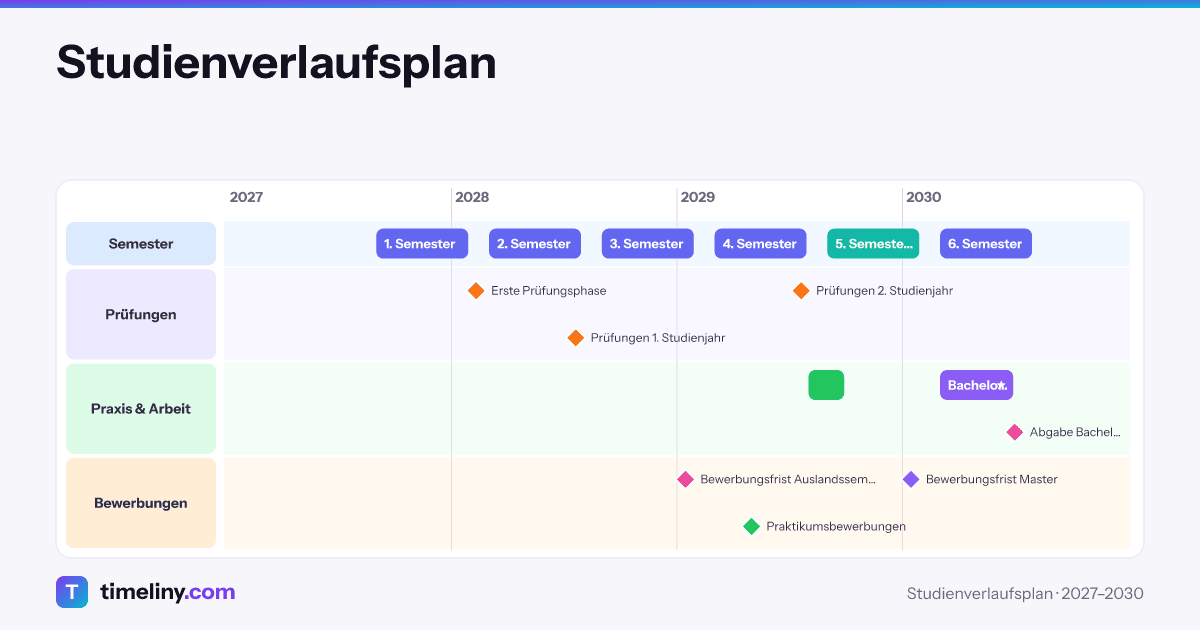Click the Erste Prüfungsphase label text
This screenshot has width=1200, height=630.
549,291
